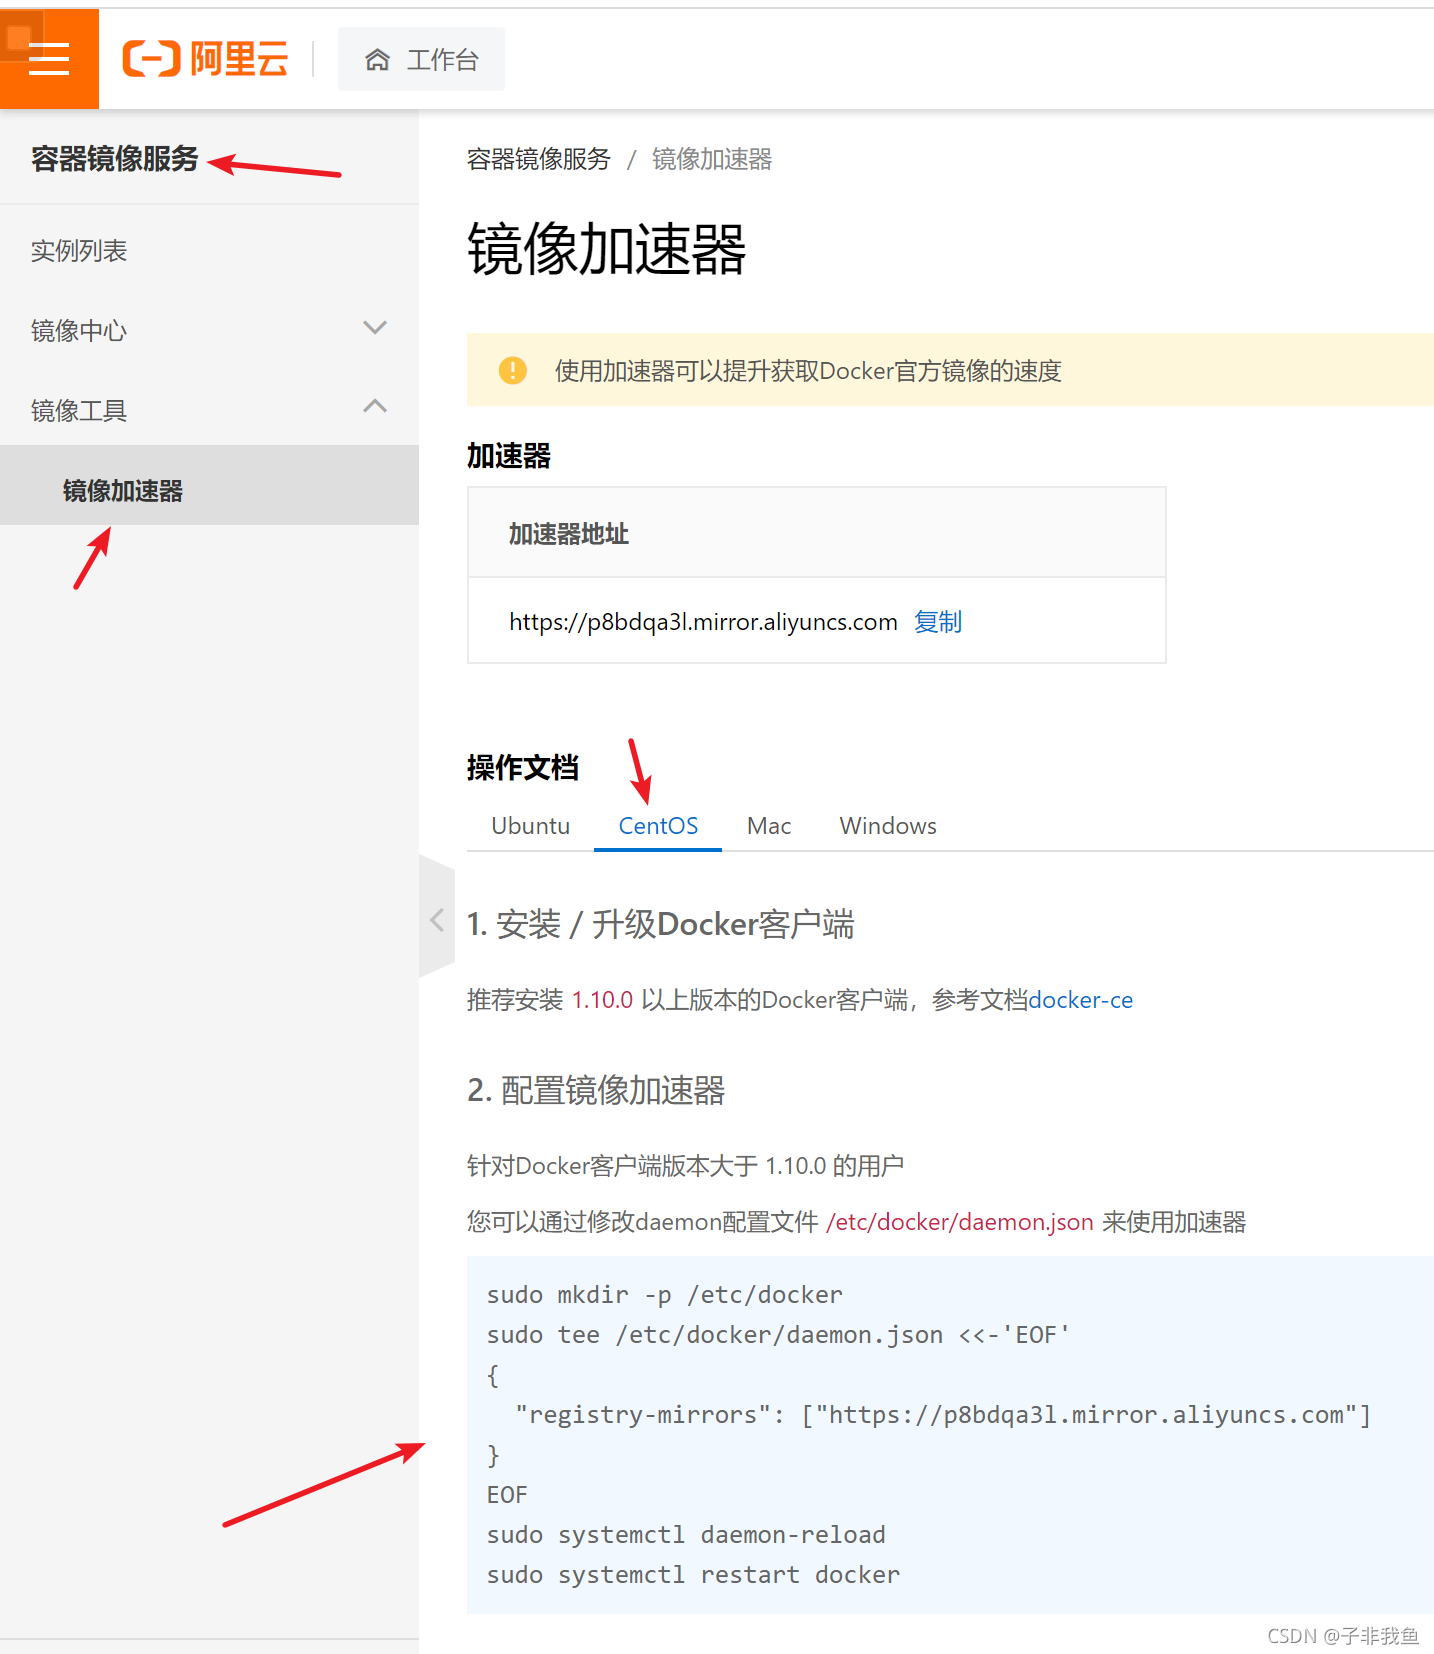Select 实例列表 in the sidebar
This screenshot has height=1654, width=1434.
[79, 251]
